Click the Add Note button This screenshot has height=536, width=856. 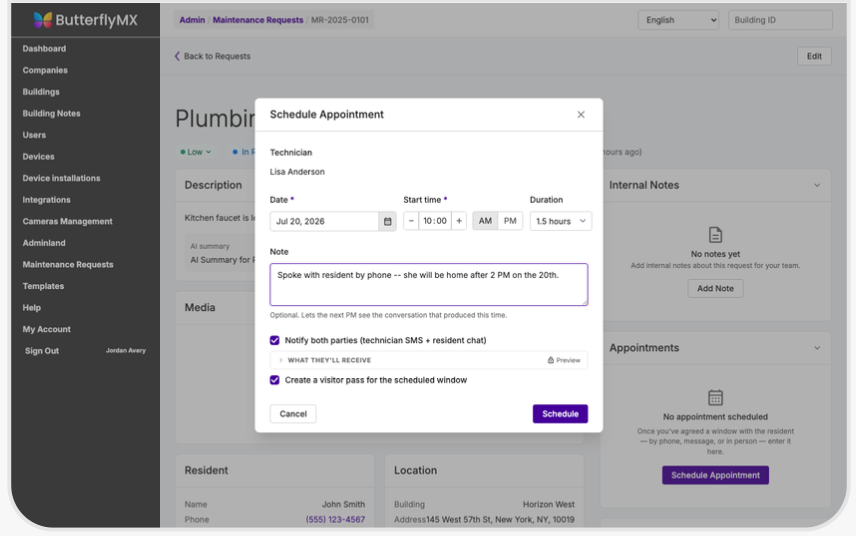715,288
